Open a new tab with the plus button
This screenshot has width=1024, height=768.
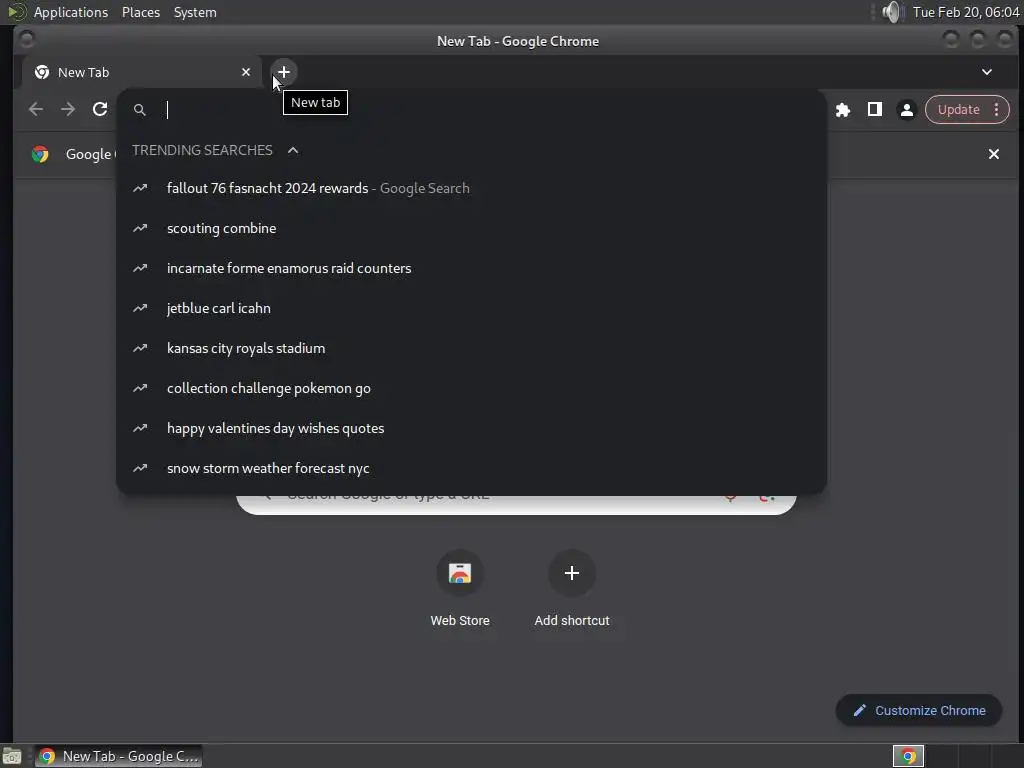click(283, 72)
